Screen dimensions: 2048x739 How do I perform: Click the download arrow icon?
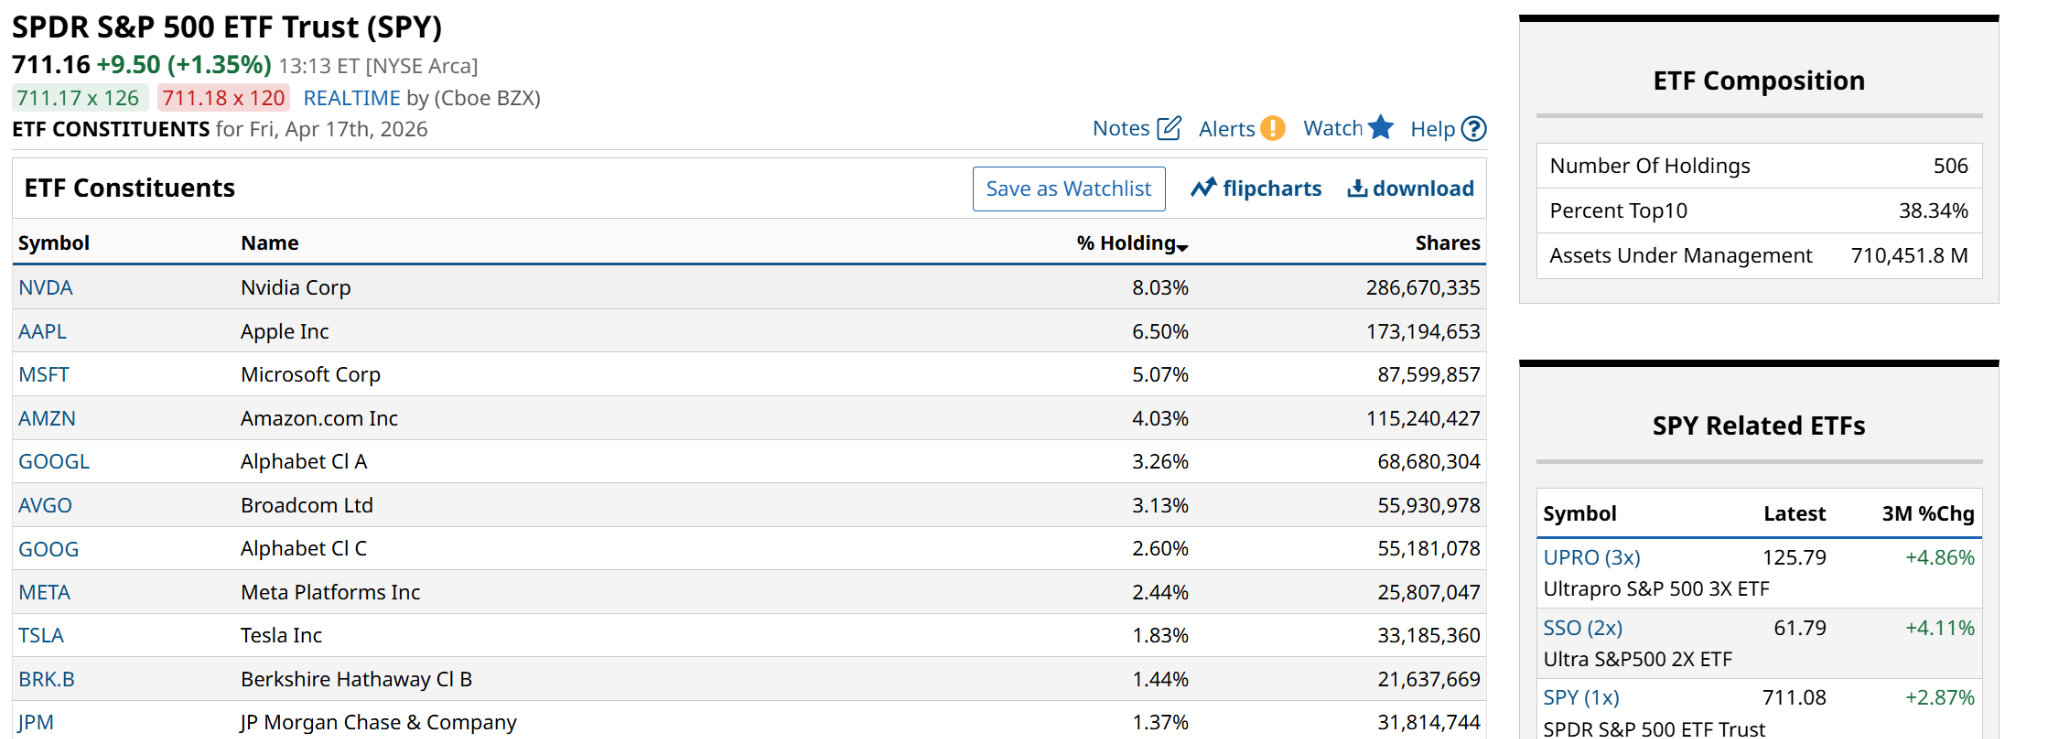(1357, 188)
